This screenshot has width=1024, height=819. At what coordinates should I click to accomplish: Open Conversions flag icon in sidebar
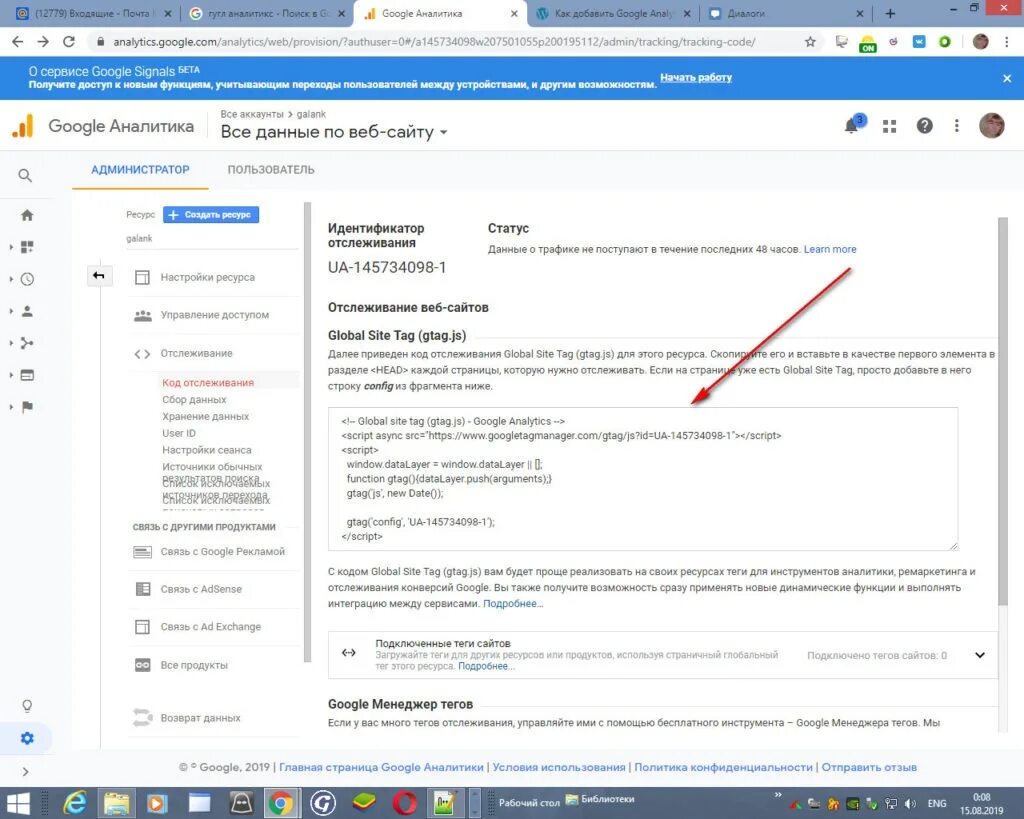(27, 407)
